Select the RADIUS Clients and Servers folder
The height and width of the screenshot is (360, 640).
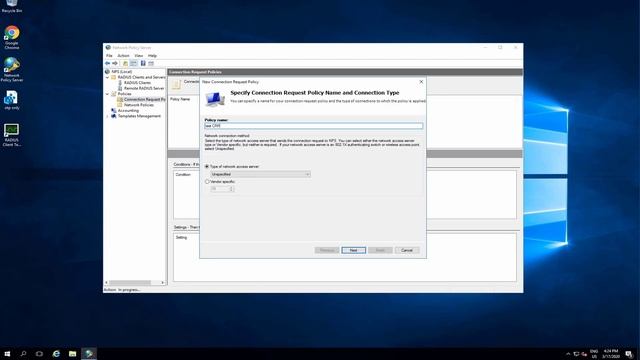[x=142, y=77]
